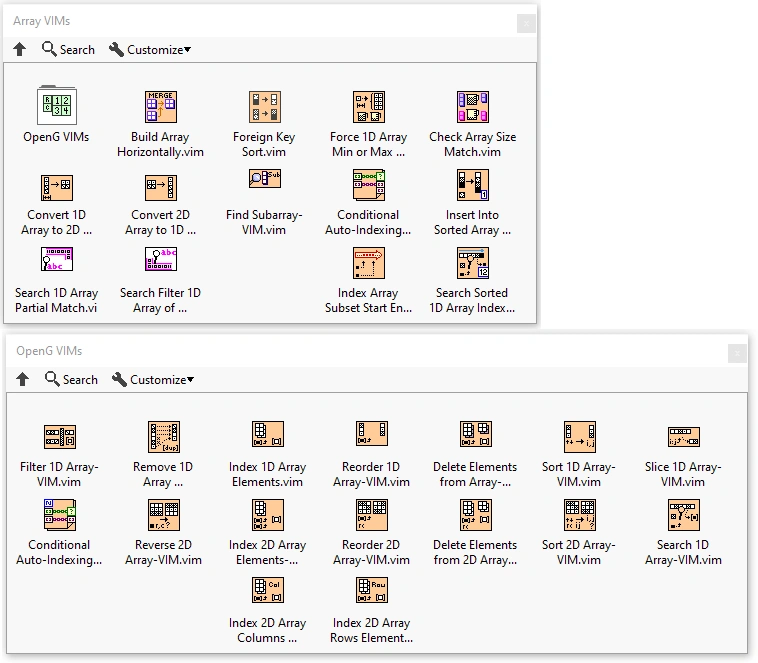Select Conditional Auto-Indexing in OpenG VIMs palette
The image size is (758, 663).
(60, 515)
